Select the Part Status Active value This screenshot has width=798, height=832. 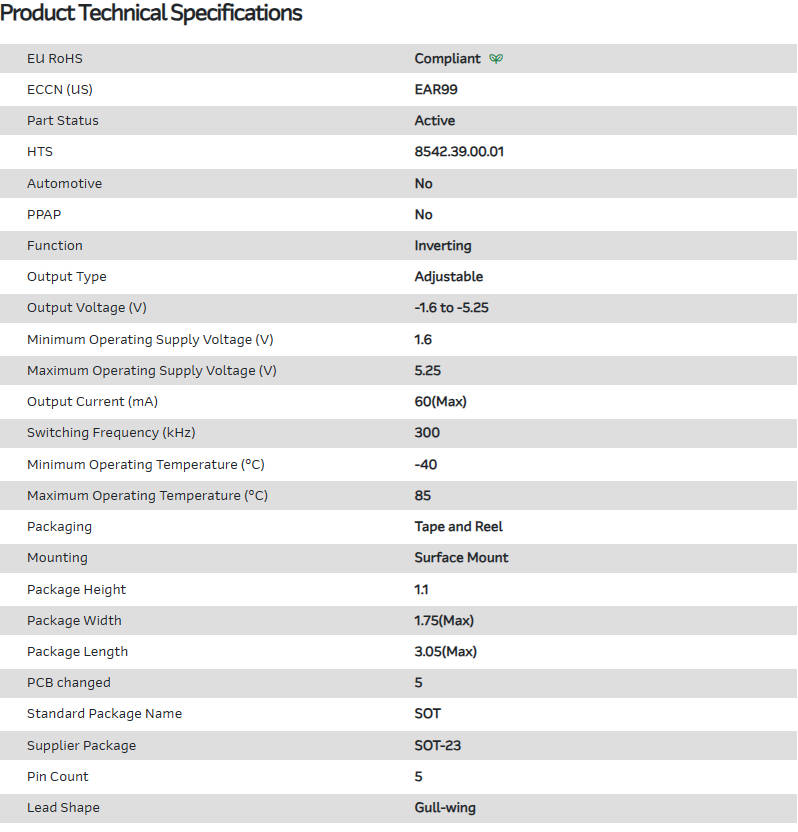tap(434, 121)
